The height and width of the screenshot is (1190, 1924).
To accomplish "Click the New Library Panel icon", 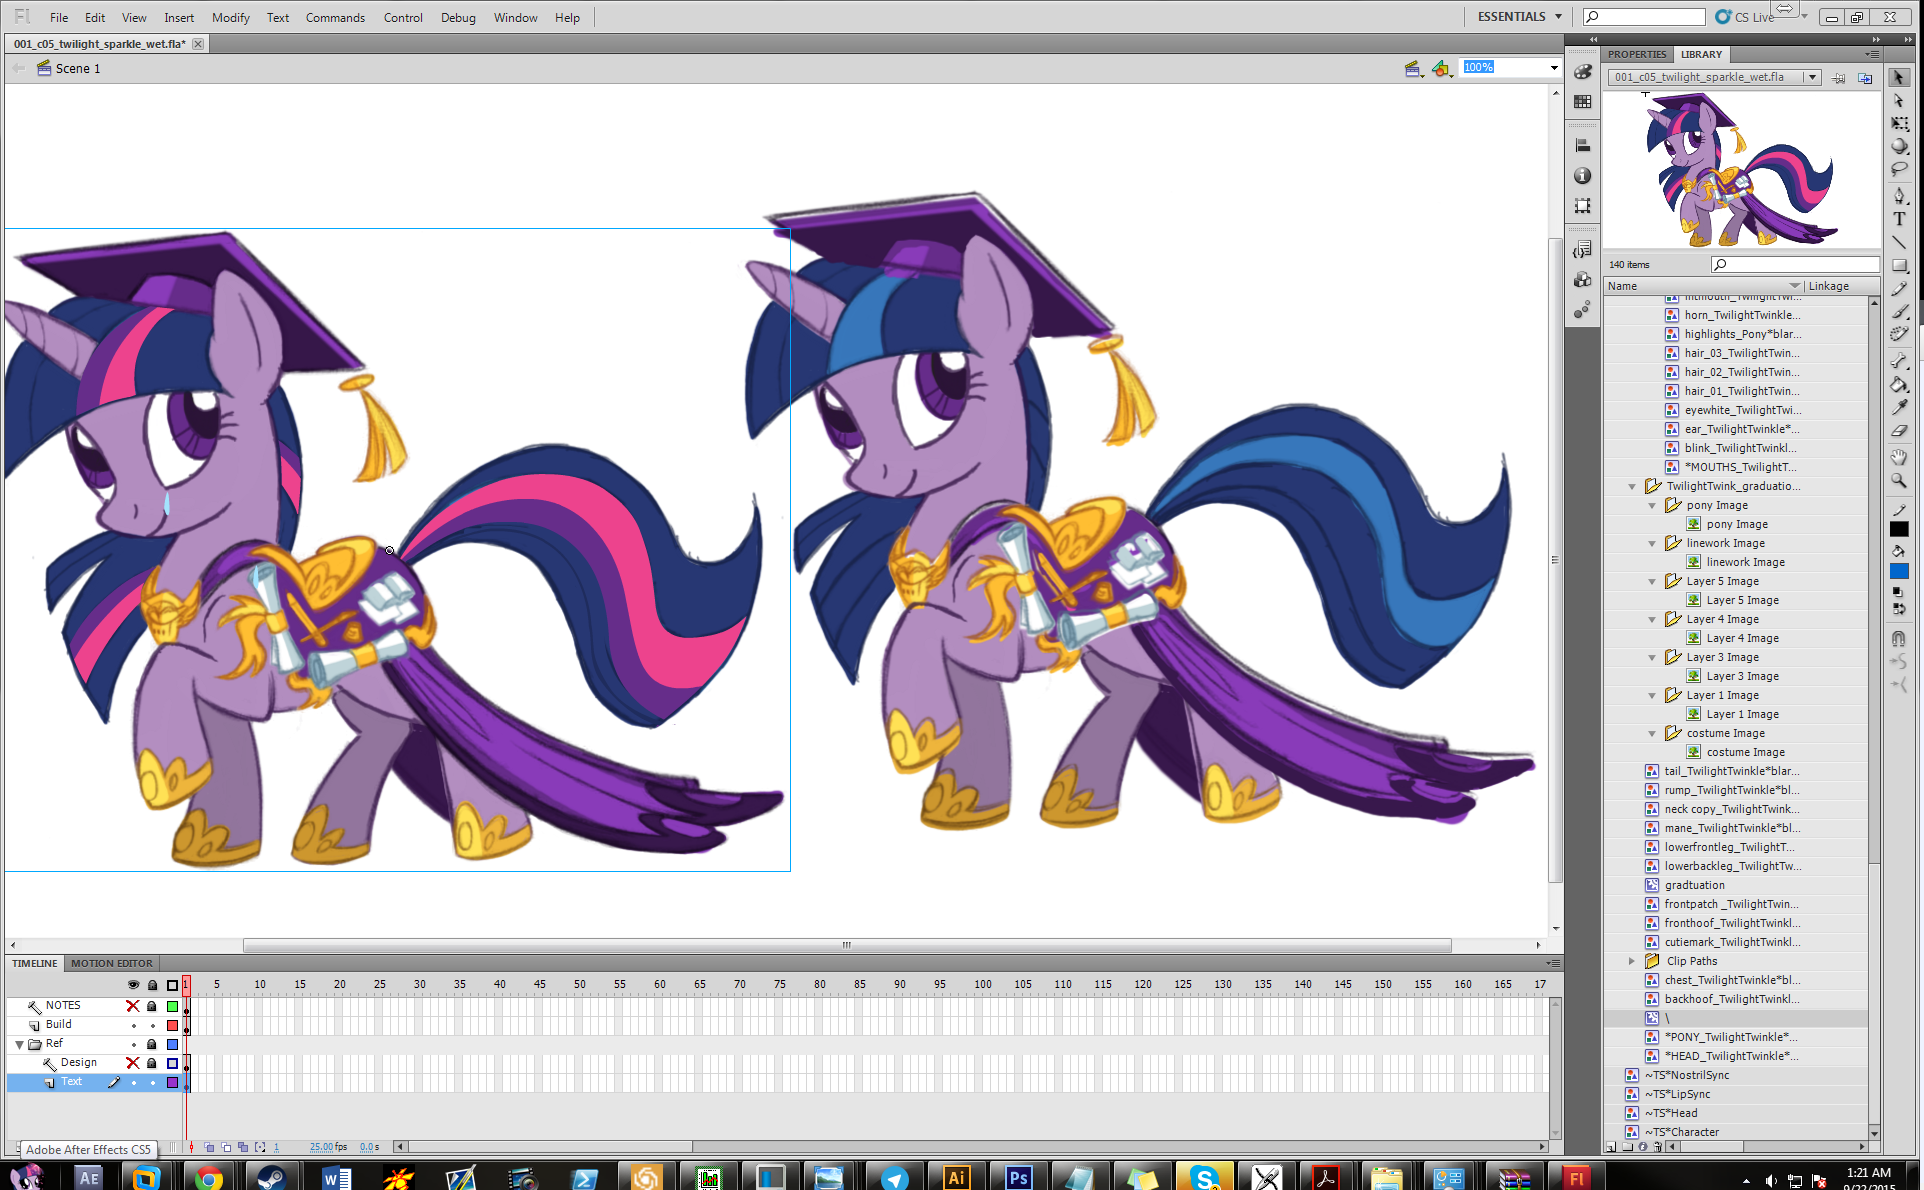I will pos(1865,78).
